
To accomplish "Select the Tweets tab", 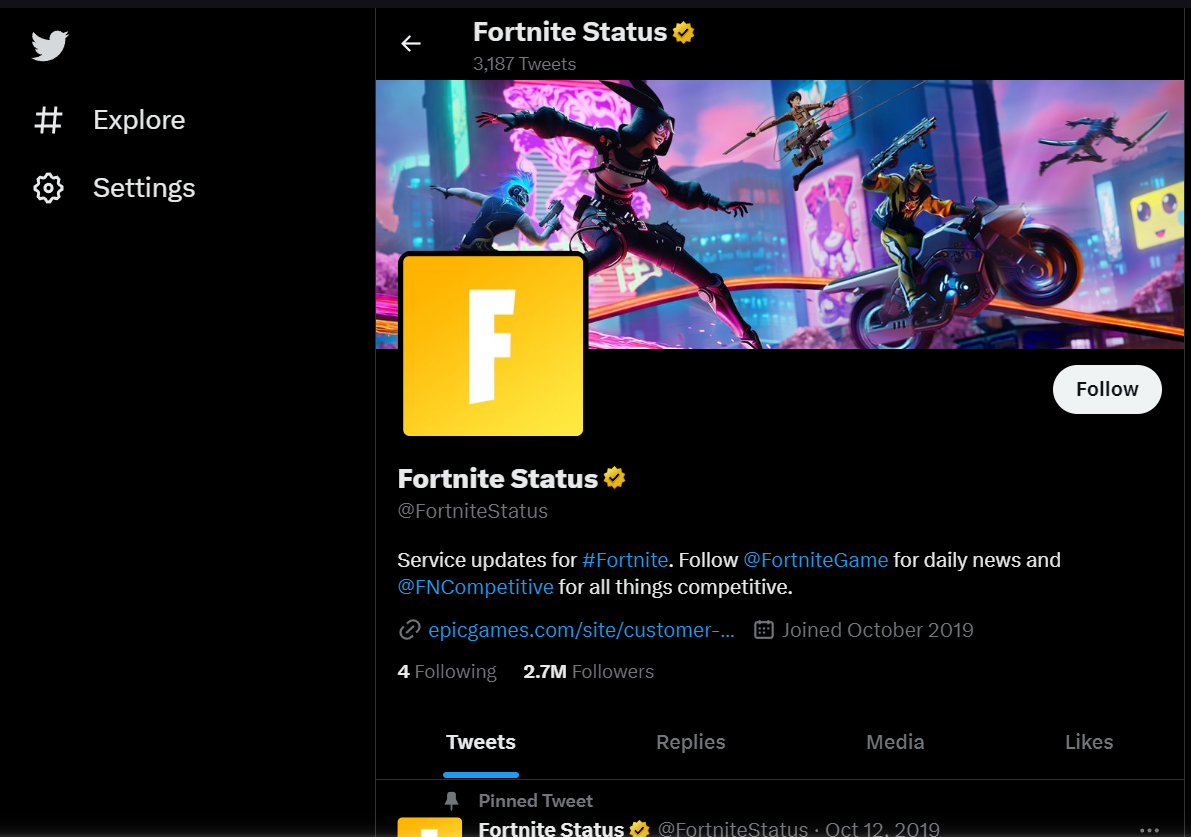I will 480,742.
